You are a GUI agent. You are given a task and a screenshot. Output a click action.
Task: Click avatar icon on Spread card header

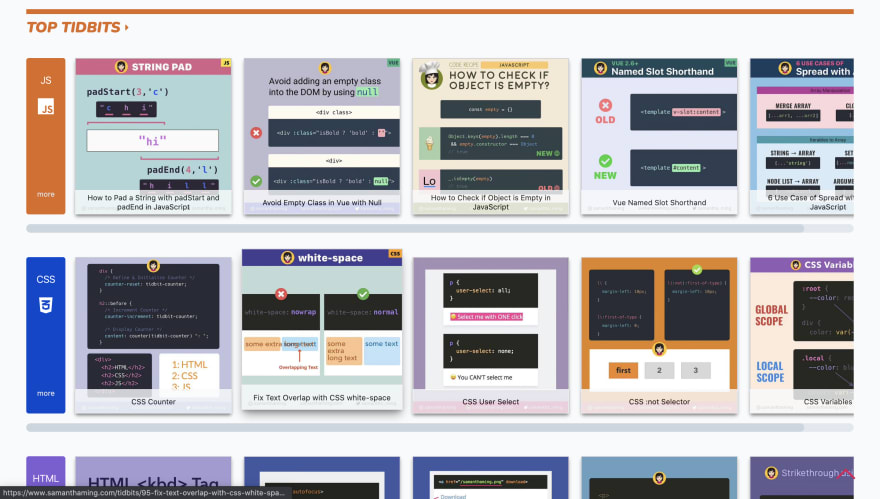click(785, 68)
